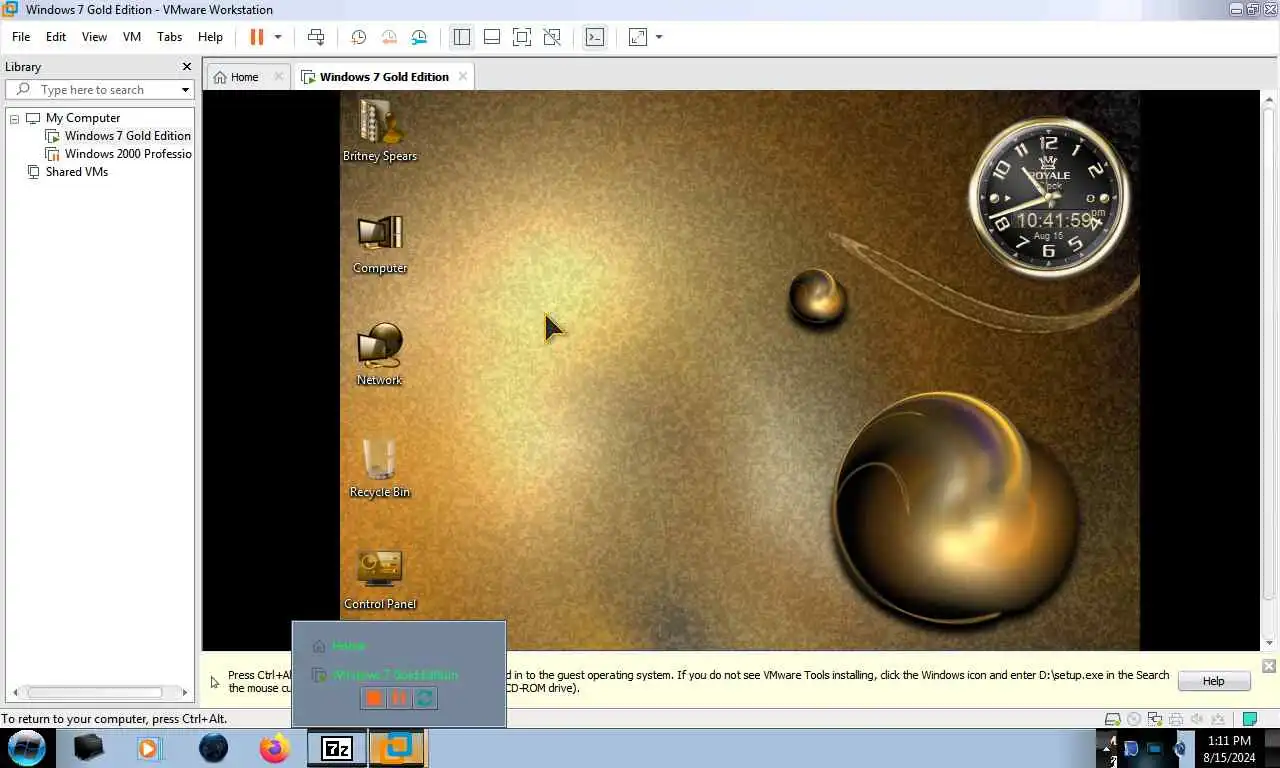Image resolution: width=1280 pixels, height=768 pixels.
Task: Click the refresh button in taskbar preview
Action: coord(424,698)
